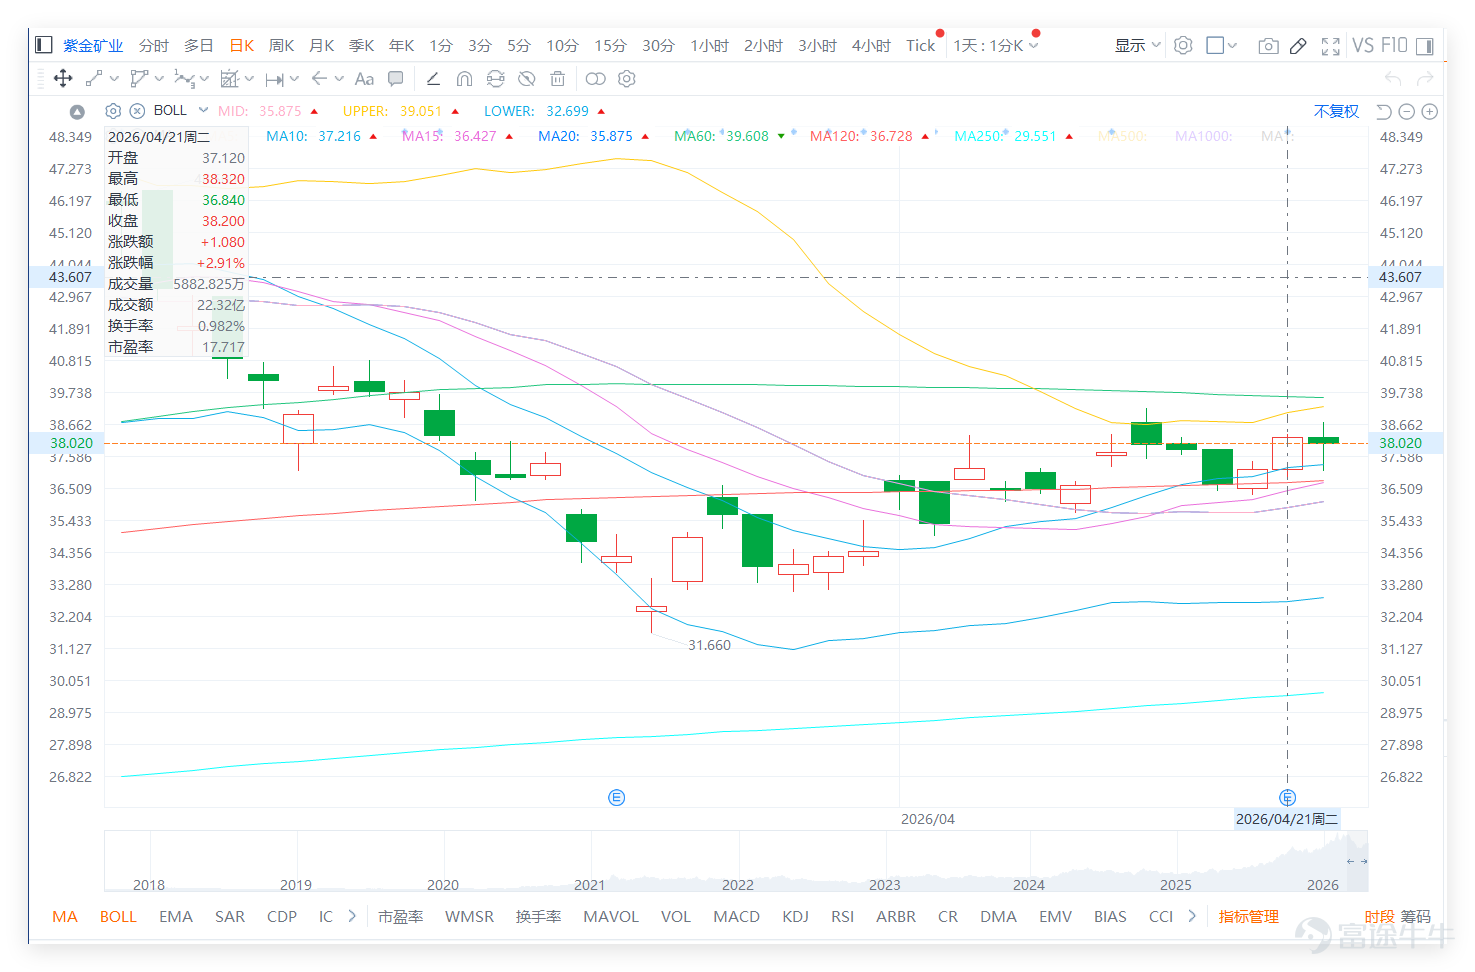Viewport: 1475px width, 972px height.
Task: Redo the last drawing action
Action: [x=1425, y=78]
